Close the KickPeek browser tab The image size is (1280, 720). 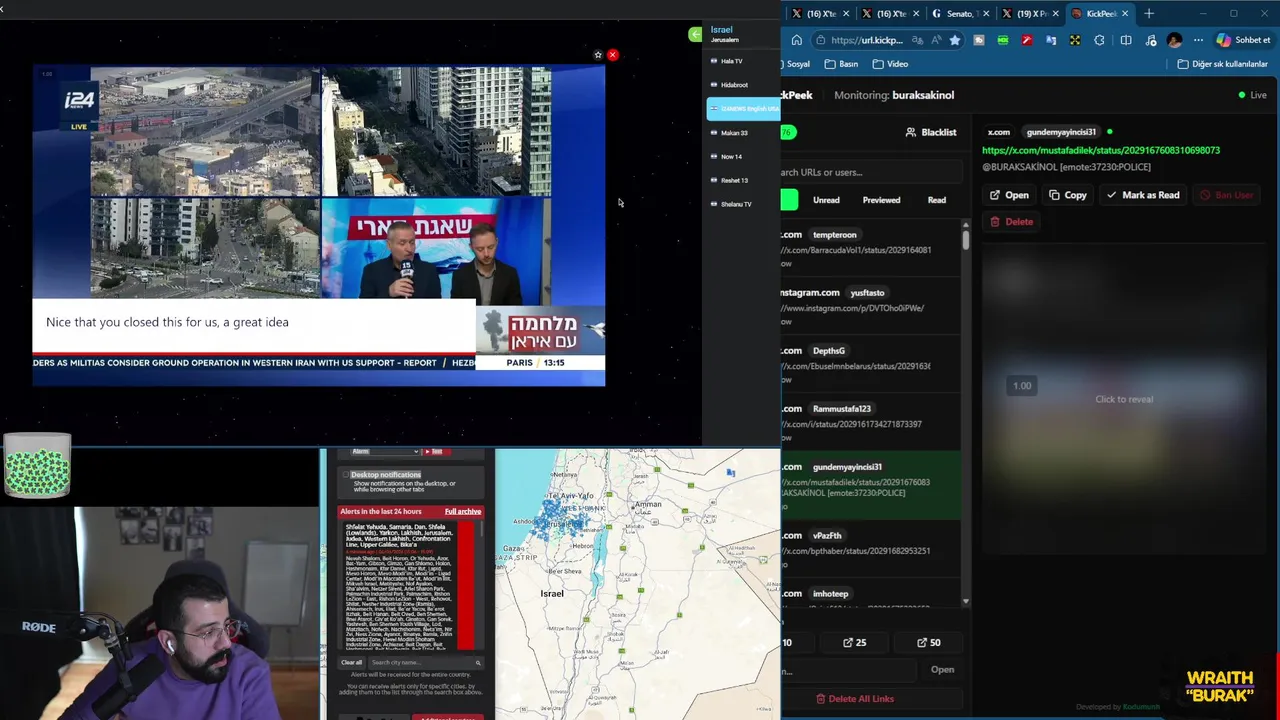pyautogui.click(x=1125, y=14)
